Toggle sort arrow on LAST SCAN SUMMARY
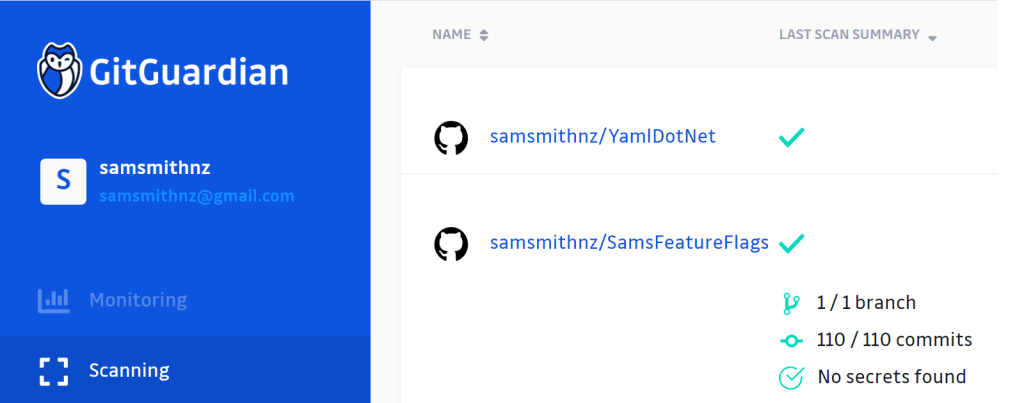The image size is (1024, 403). coord(933,38)
